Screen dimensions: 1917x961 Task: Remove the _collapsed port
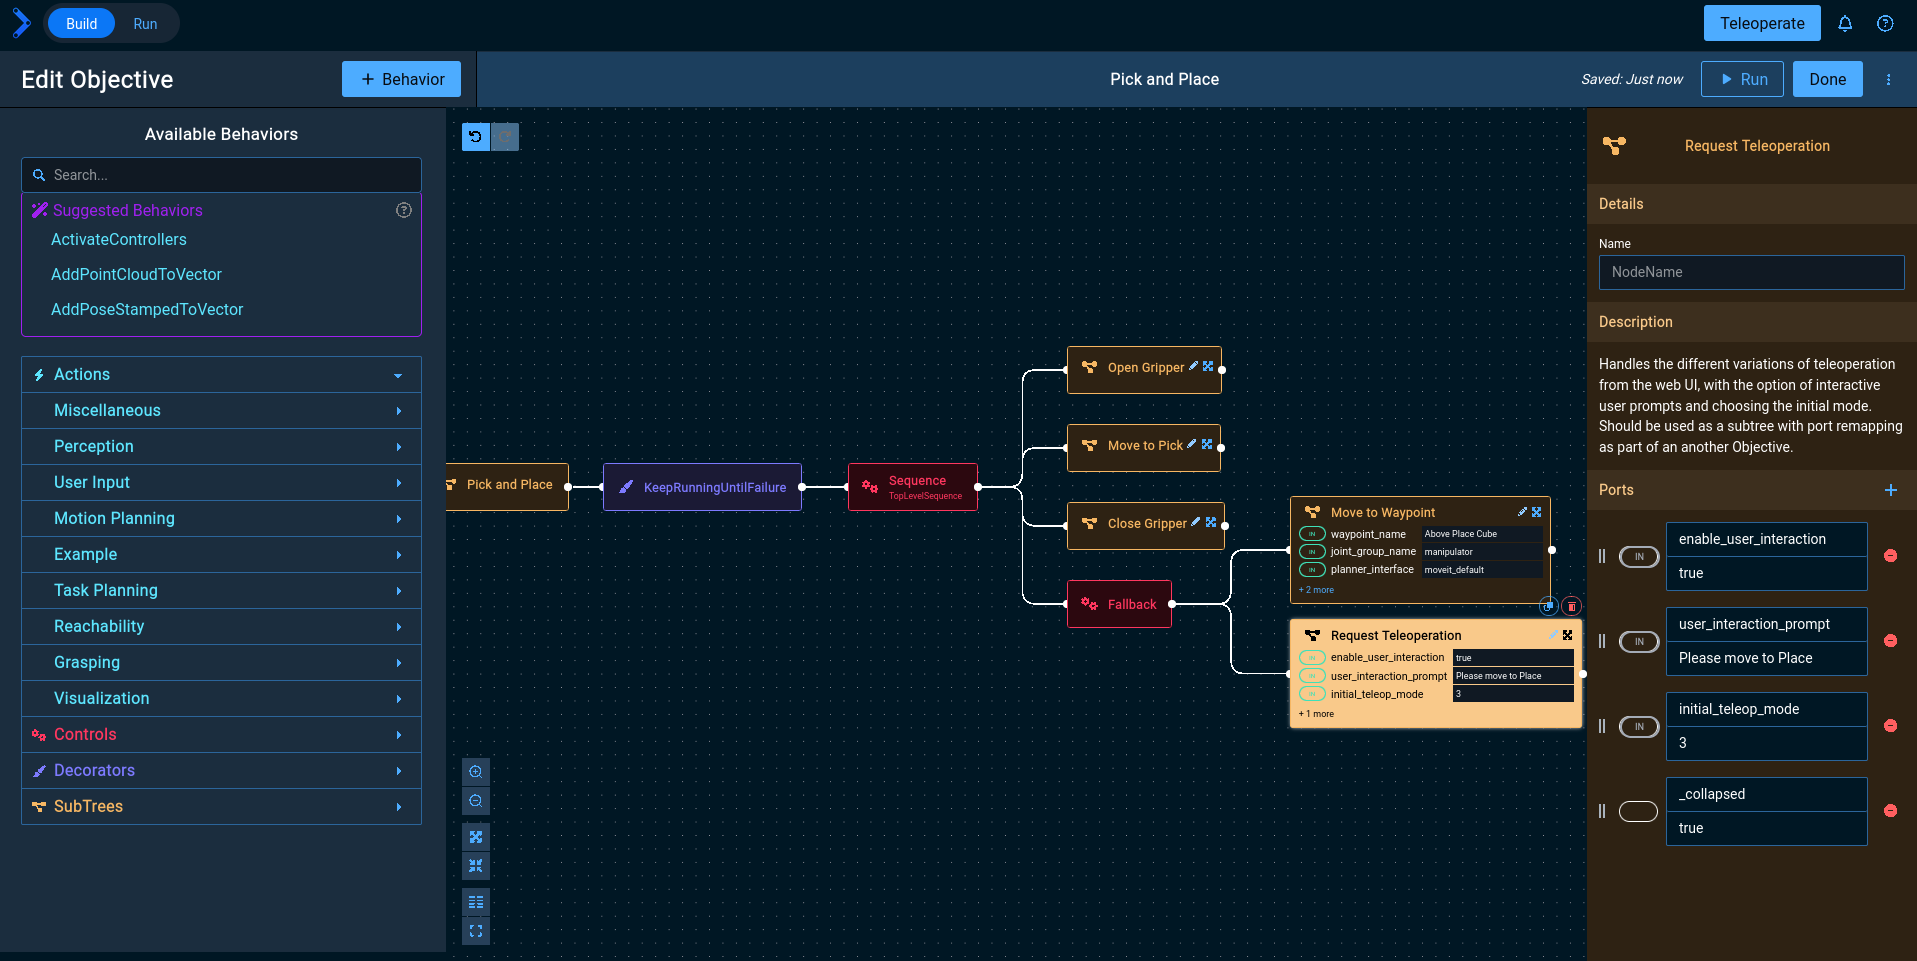1891,811
